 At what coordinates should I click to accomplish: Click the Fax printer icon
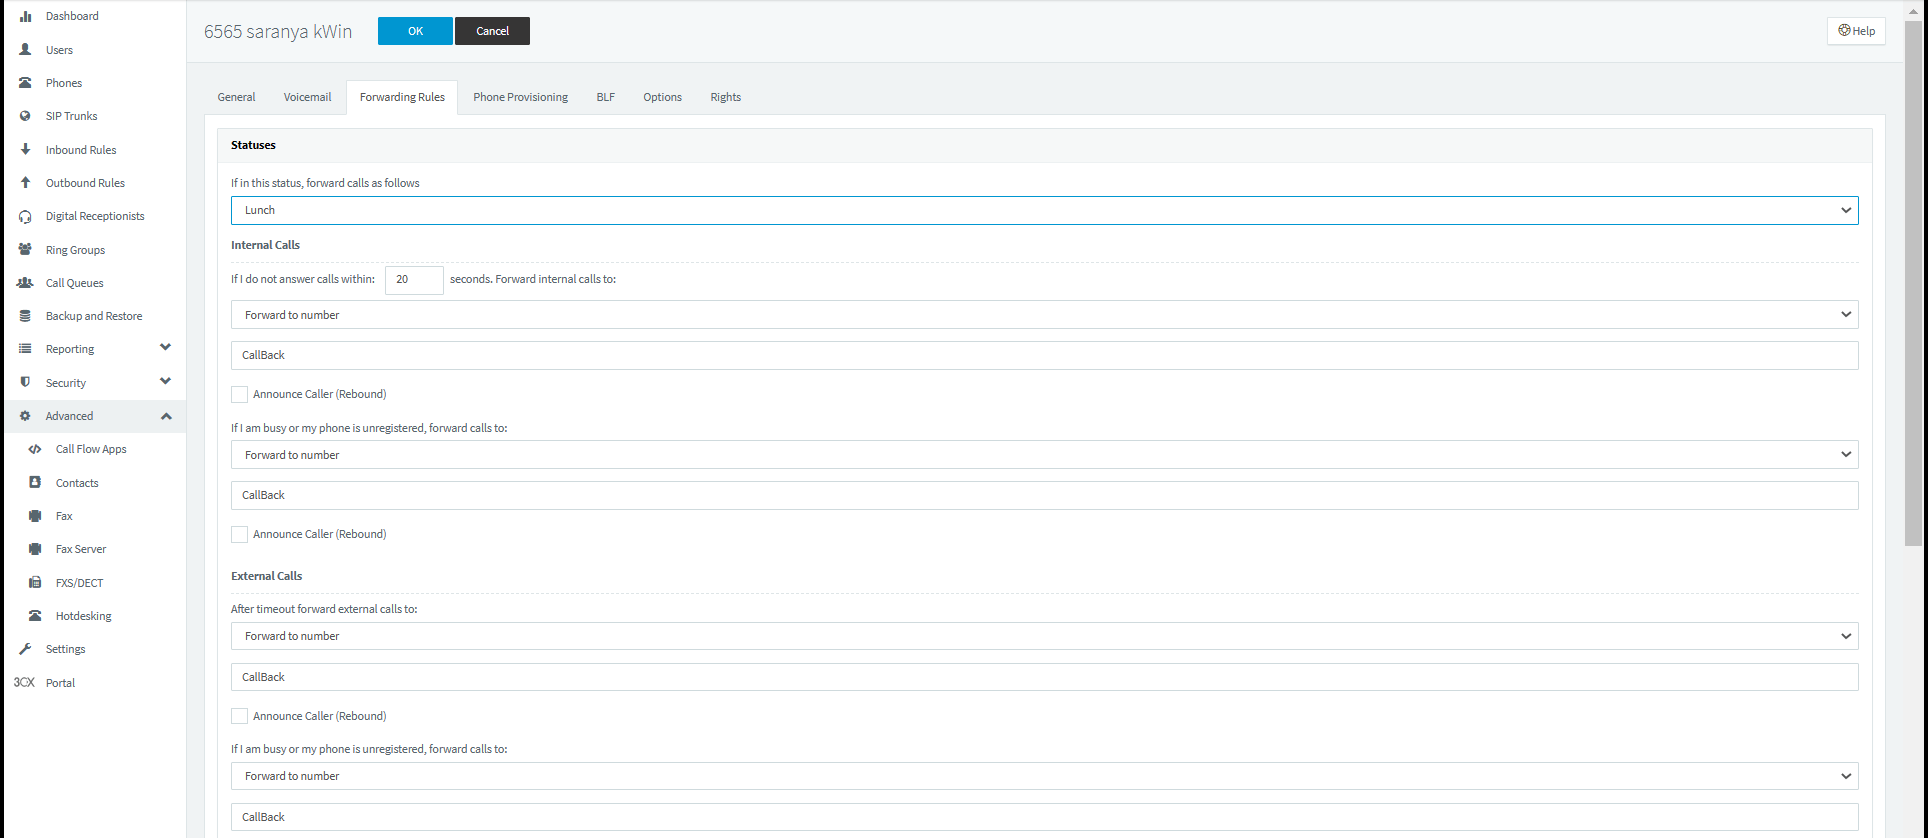[35, 516]
